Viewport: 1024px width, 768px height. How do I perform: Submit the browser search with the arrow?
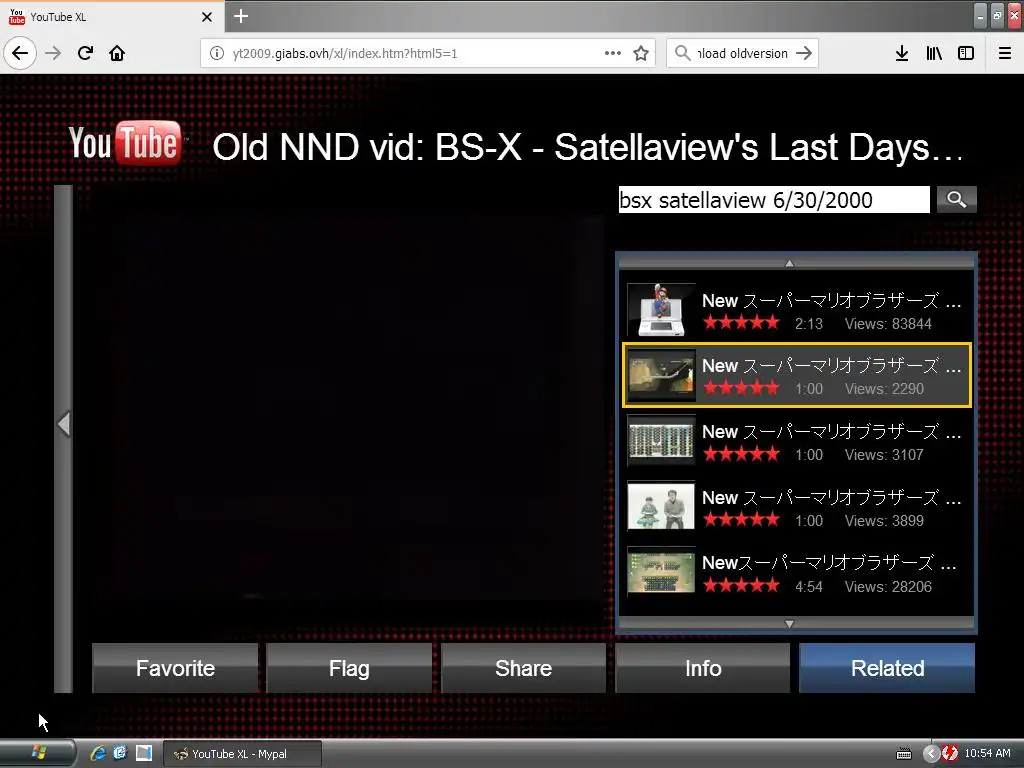click(x=804, y=53)
